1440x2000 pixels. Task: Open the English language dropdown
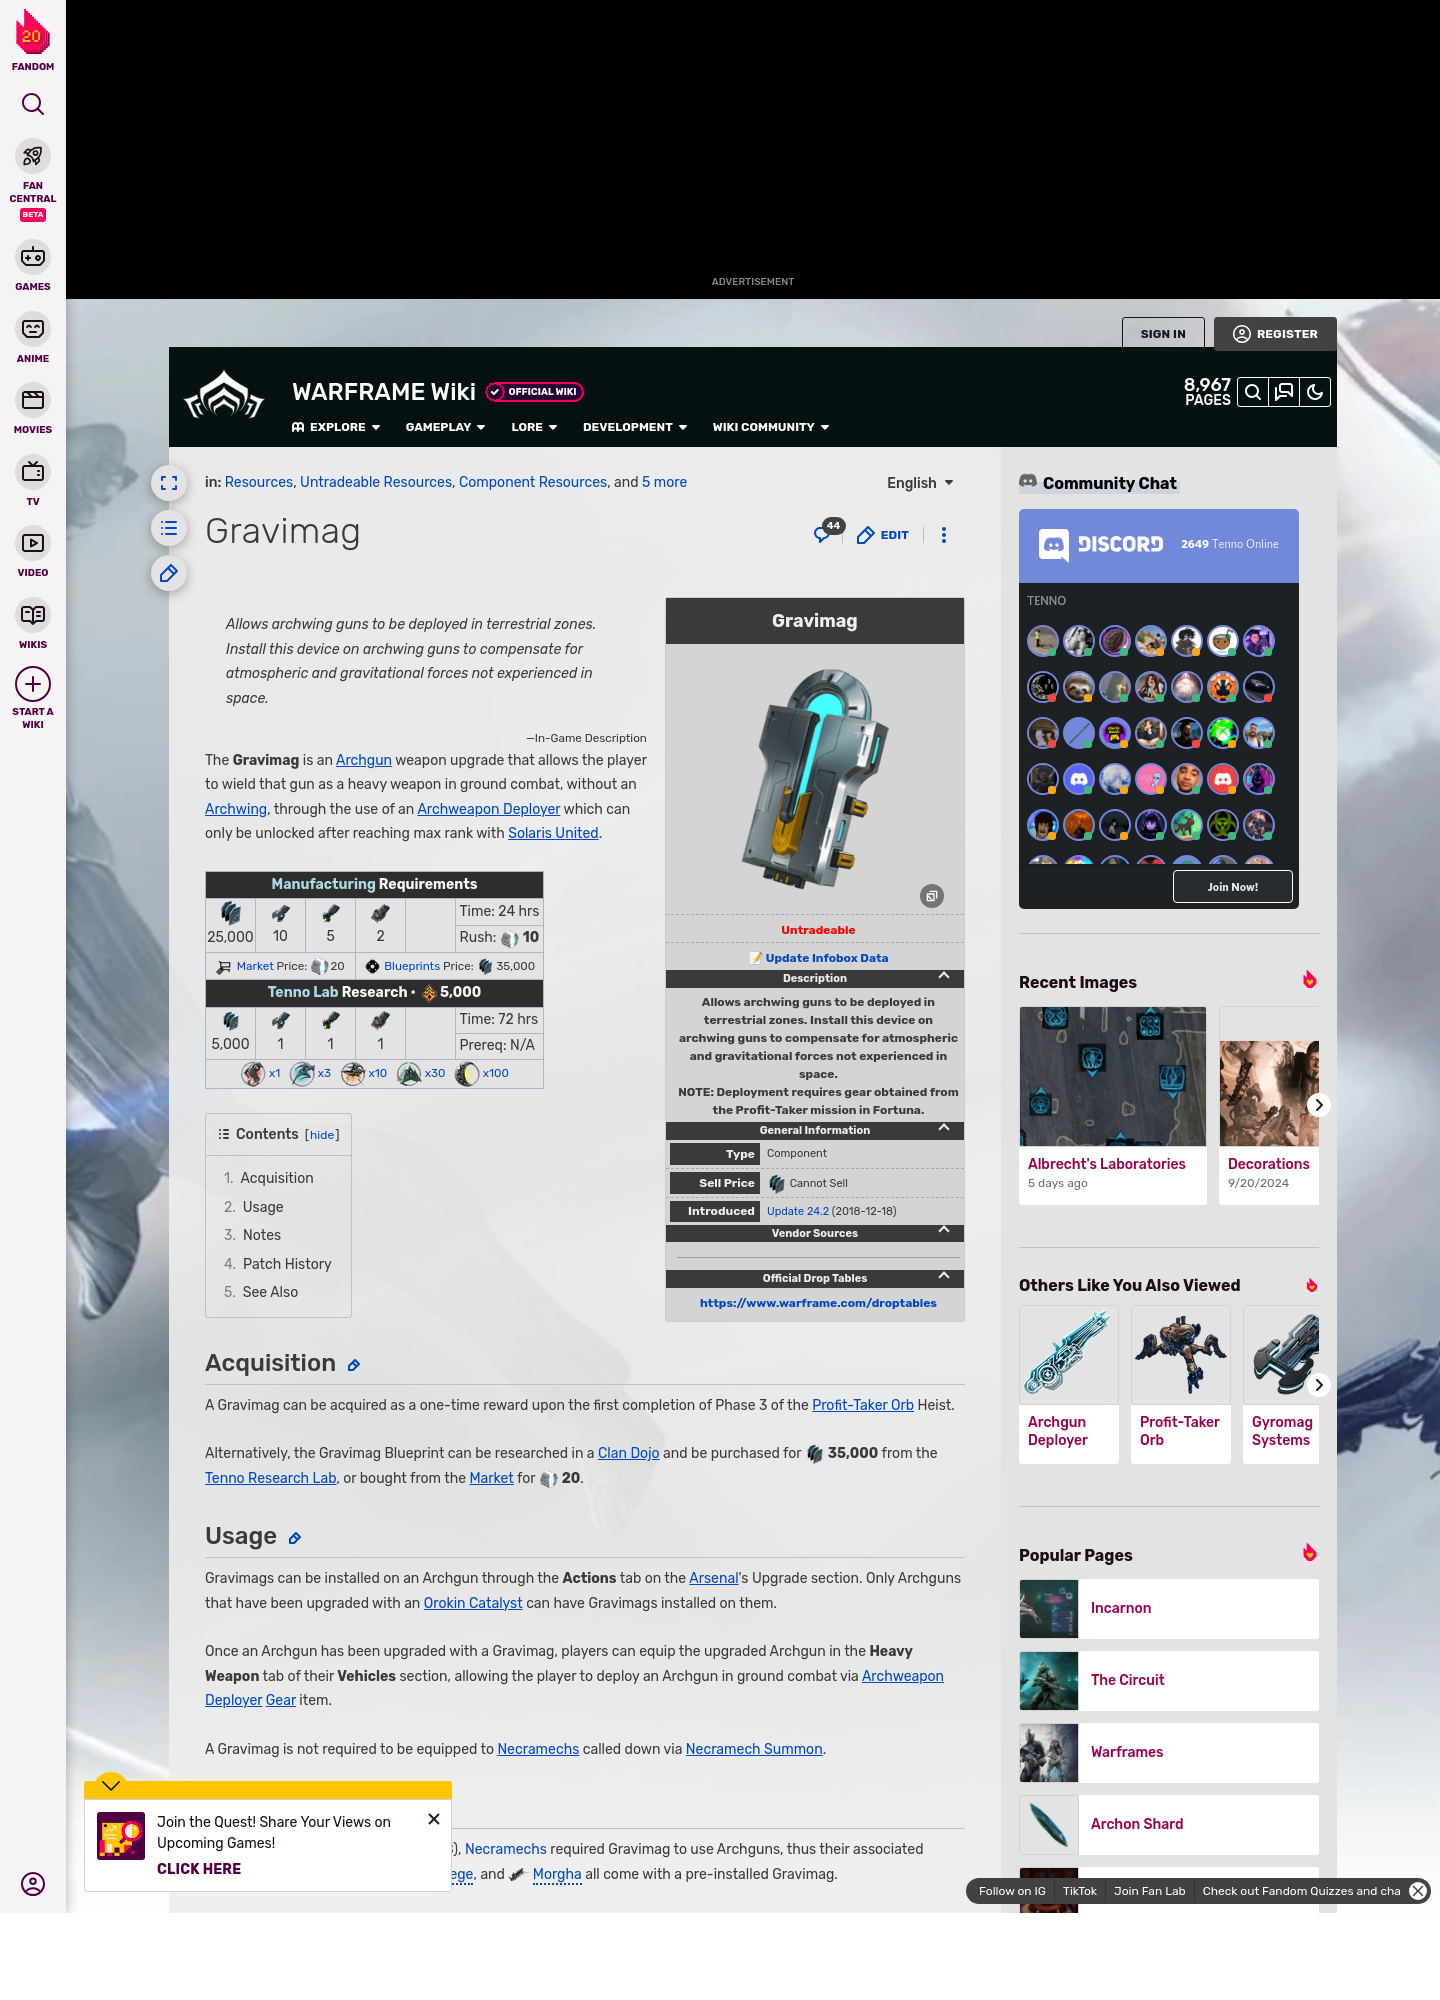coord(920,483)
